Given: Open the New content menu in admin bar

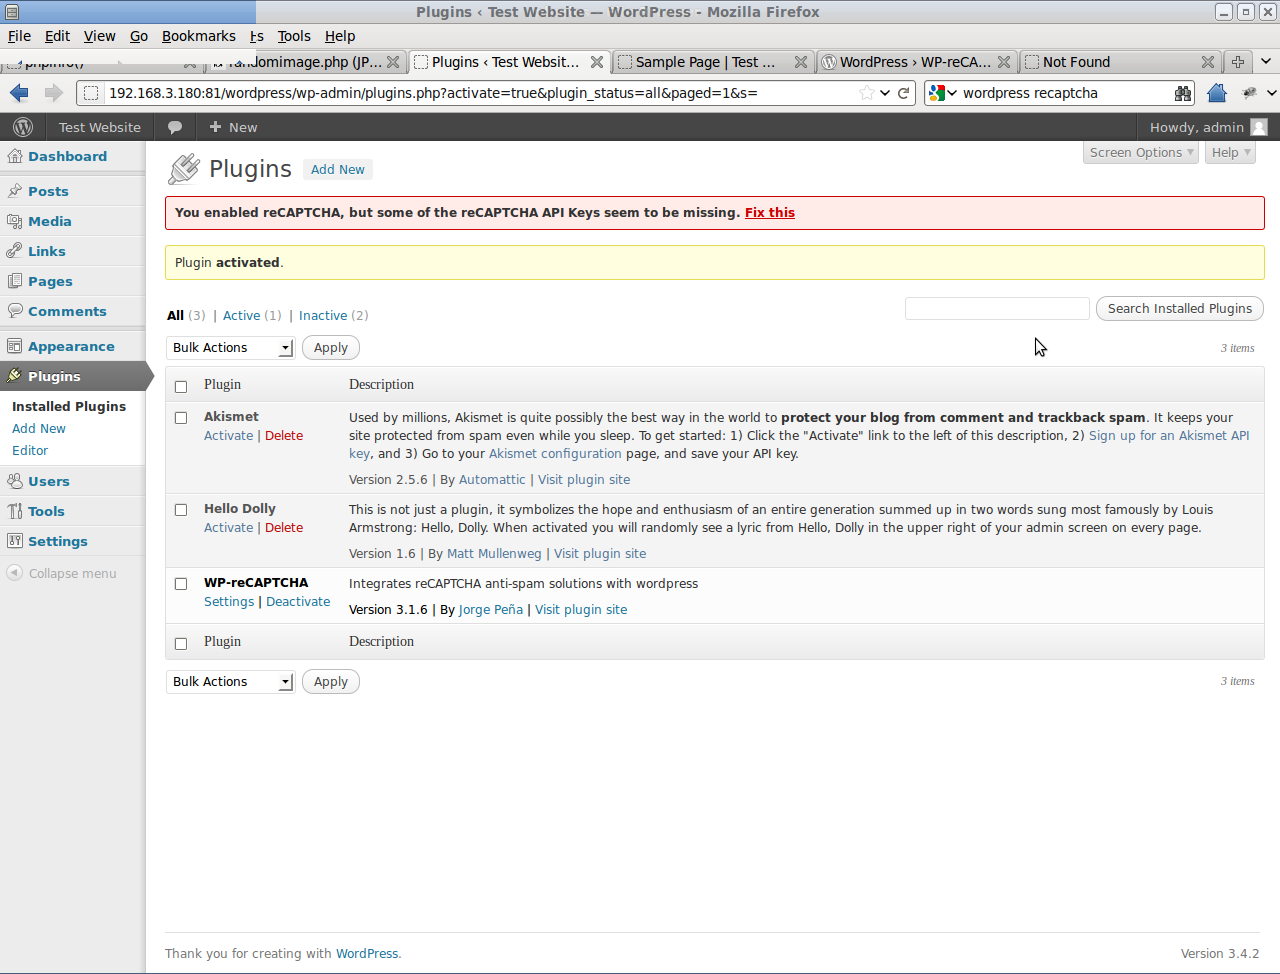Looking at the screenshot, I should point(233,127).
